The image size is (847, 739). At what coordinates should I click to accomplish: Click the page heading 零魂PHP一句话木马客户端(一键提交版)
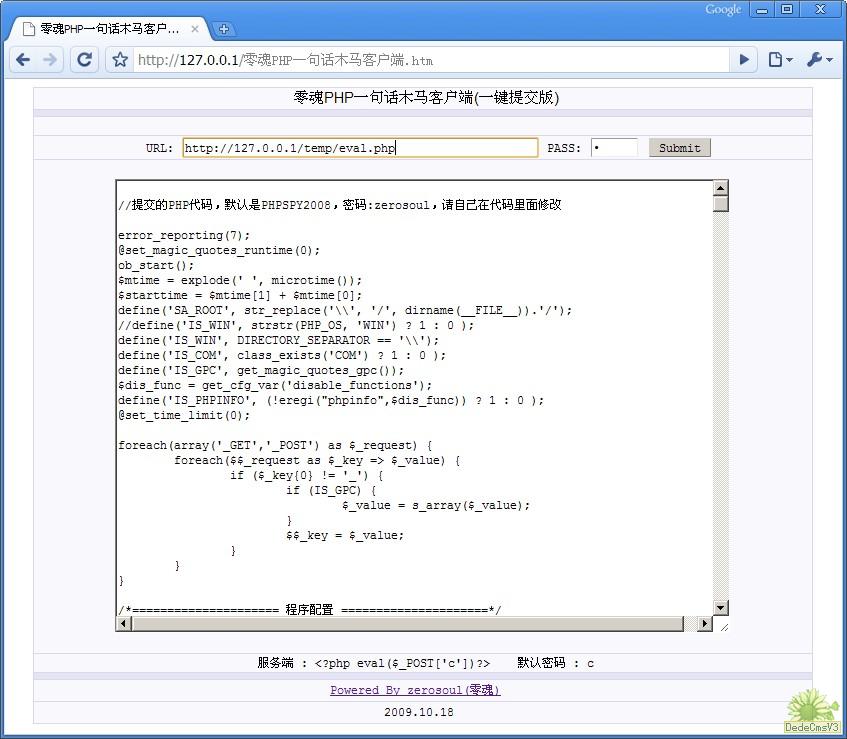coord(426,97)
